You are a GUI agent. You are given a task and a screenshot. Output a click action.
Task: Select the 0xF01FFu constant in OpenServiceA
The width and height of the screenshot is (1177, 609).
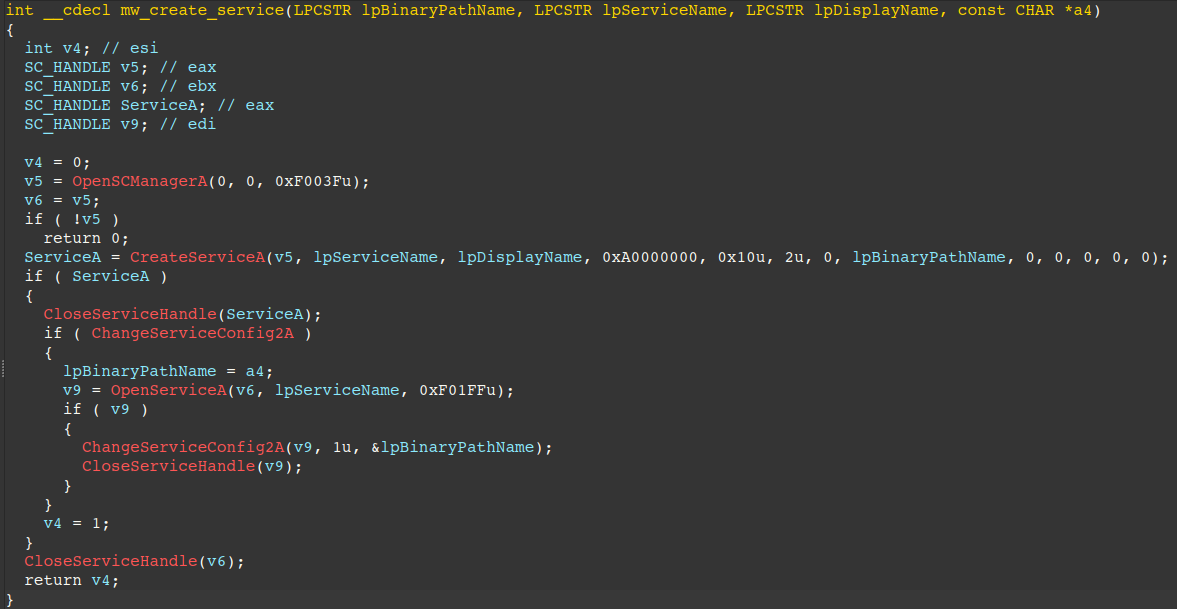point(461,390)
